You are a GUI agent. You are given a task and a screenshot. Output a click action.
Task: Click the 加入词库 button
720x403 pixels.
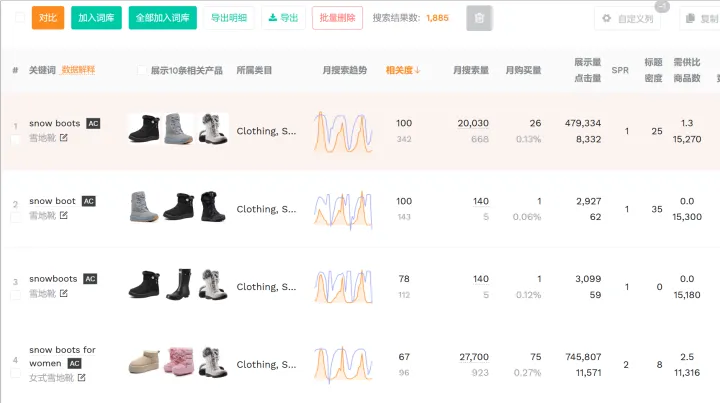96,18
